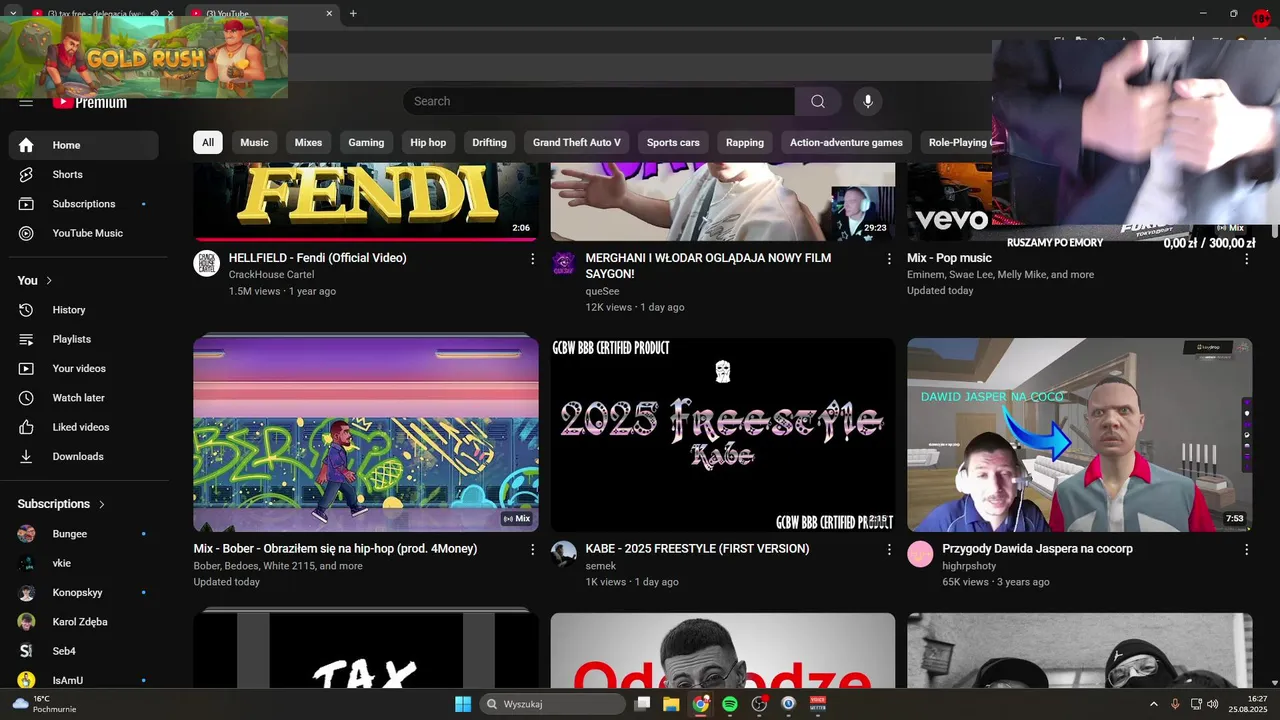Open Przygody Dawida Jaspera na cocorp title
This screenshot has height=720, width=1280.
[x=1038, y=549]
